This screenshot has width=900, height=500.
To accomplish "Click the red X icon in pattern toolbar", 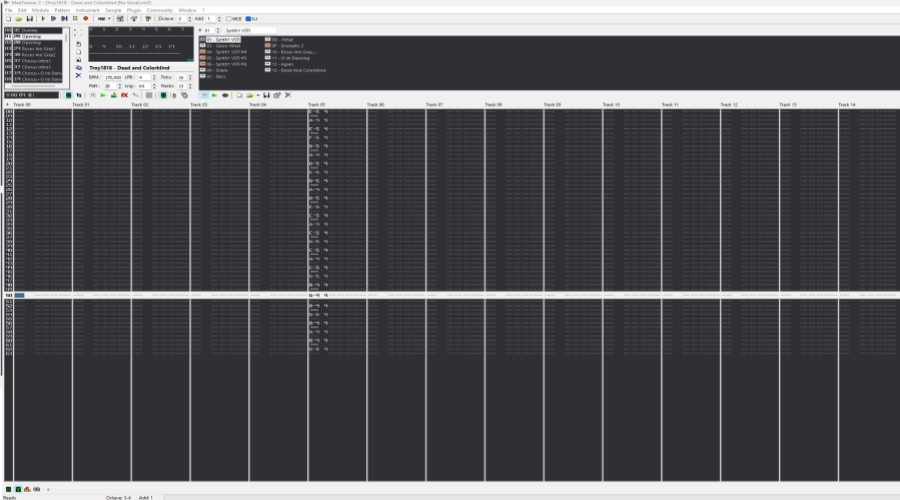I will click(125, 95).
